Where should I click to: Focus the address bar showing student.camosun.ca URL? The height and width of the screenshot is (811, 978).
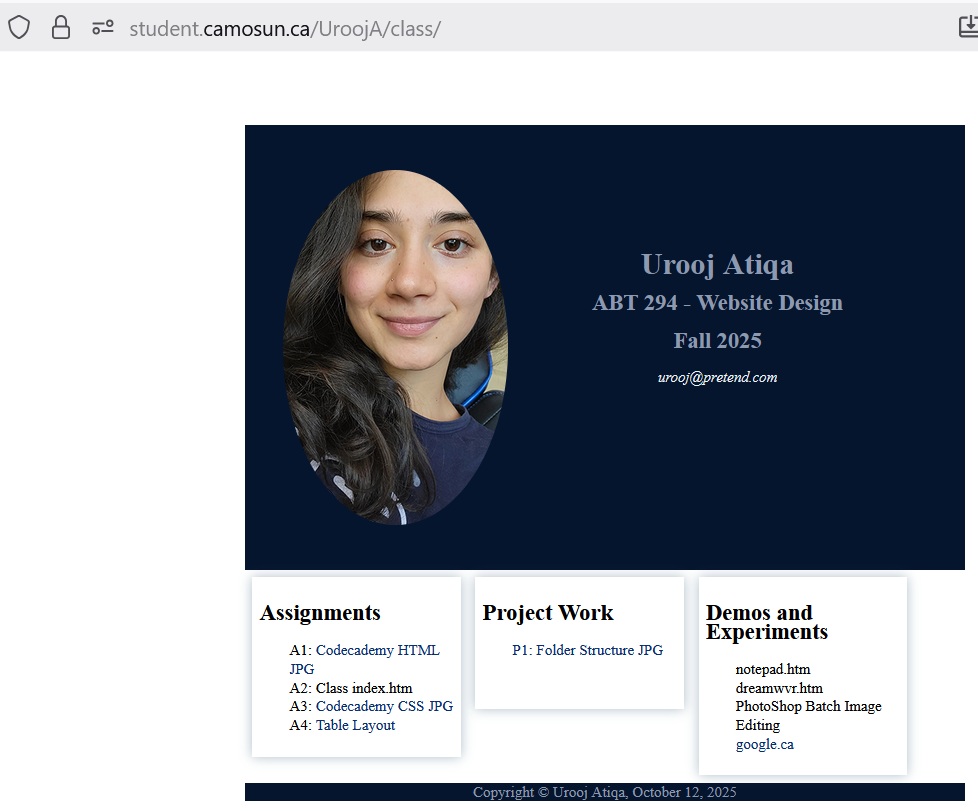[285, 28]
